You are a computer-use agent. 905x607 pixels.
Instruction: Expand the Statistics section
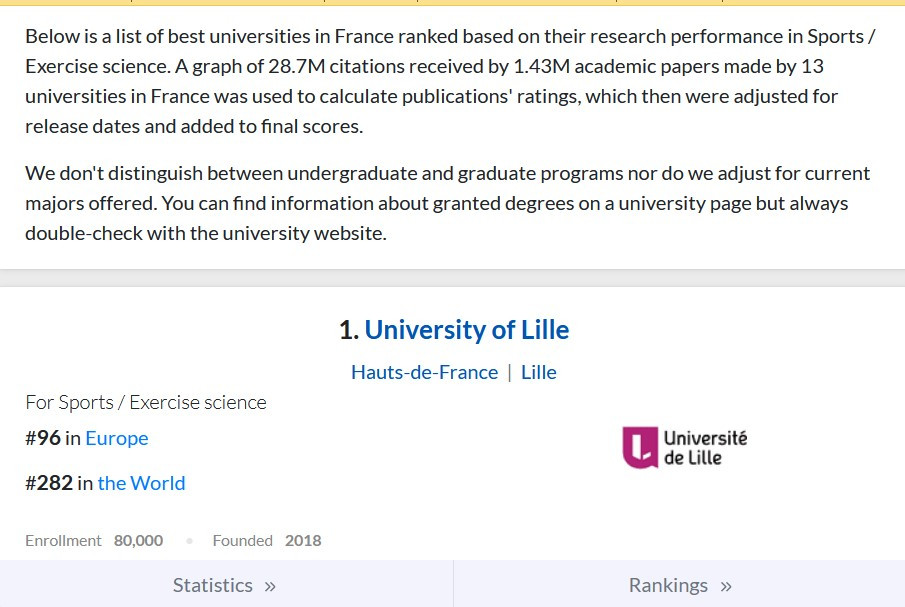(x=225, y=585)
